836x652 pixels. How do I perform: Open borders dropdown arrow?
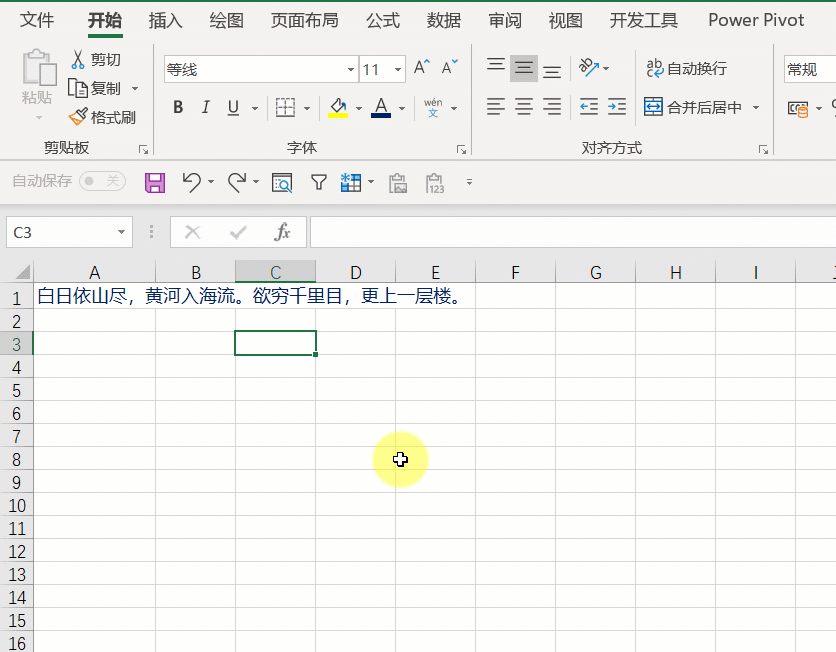[307, 108]
